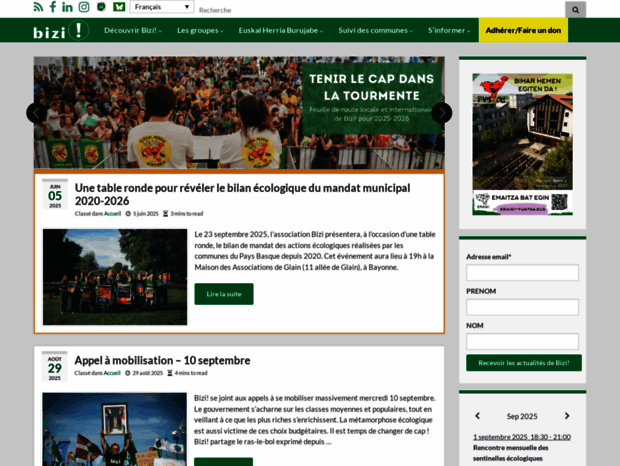This screenshot has width=620, height=466.
Task: Focus the NOM input field
Action: tap(522, 341)
